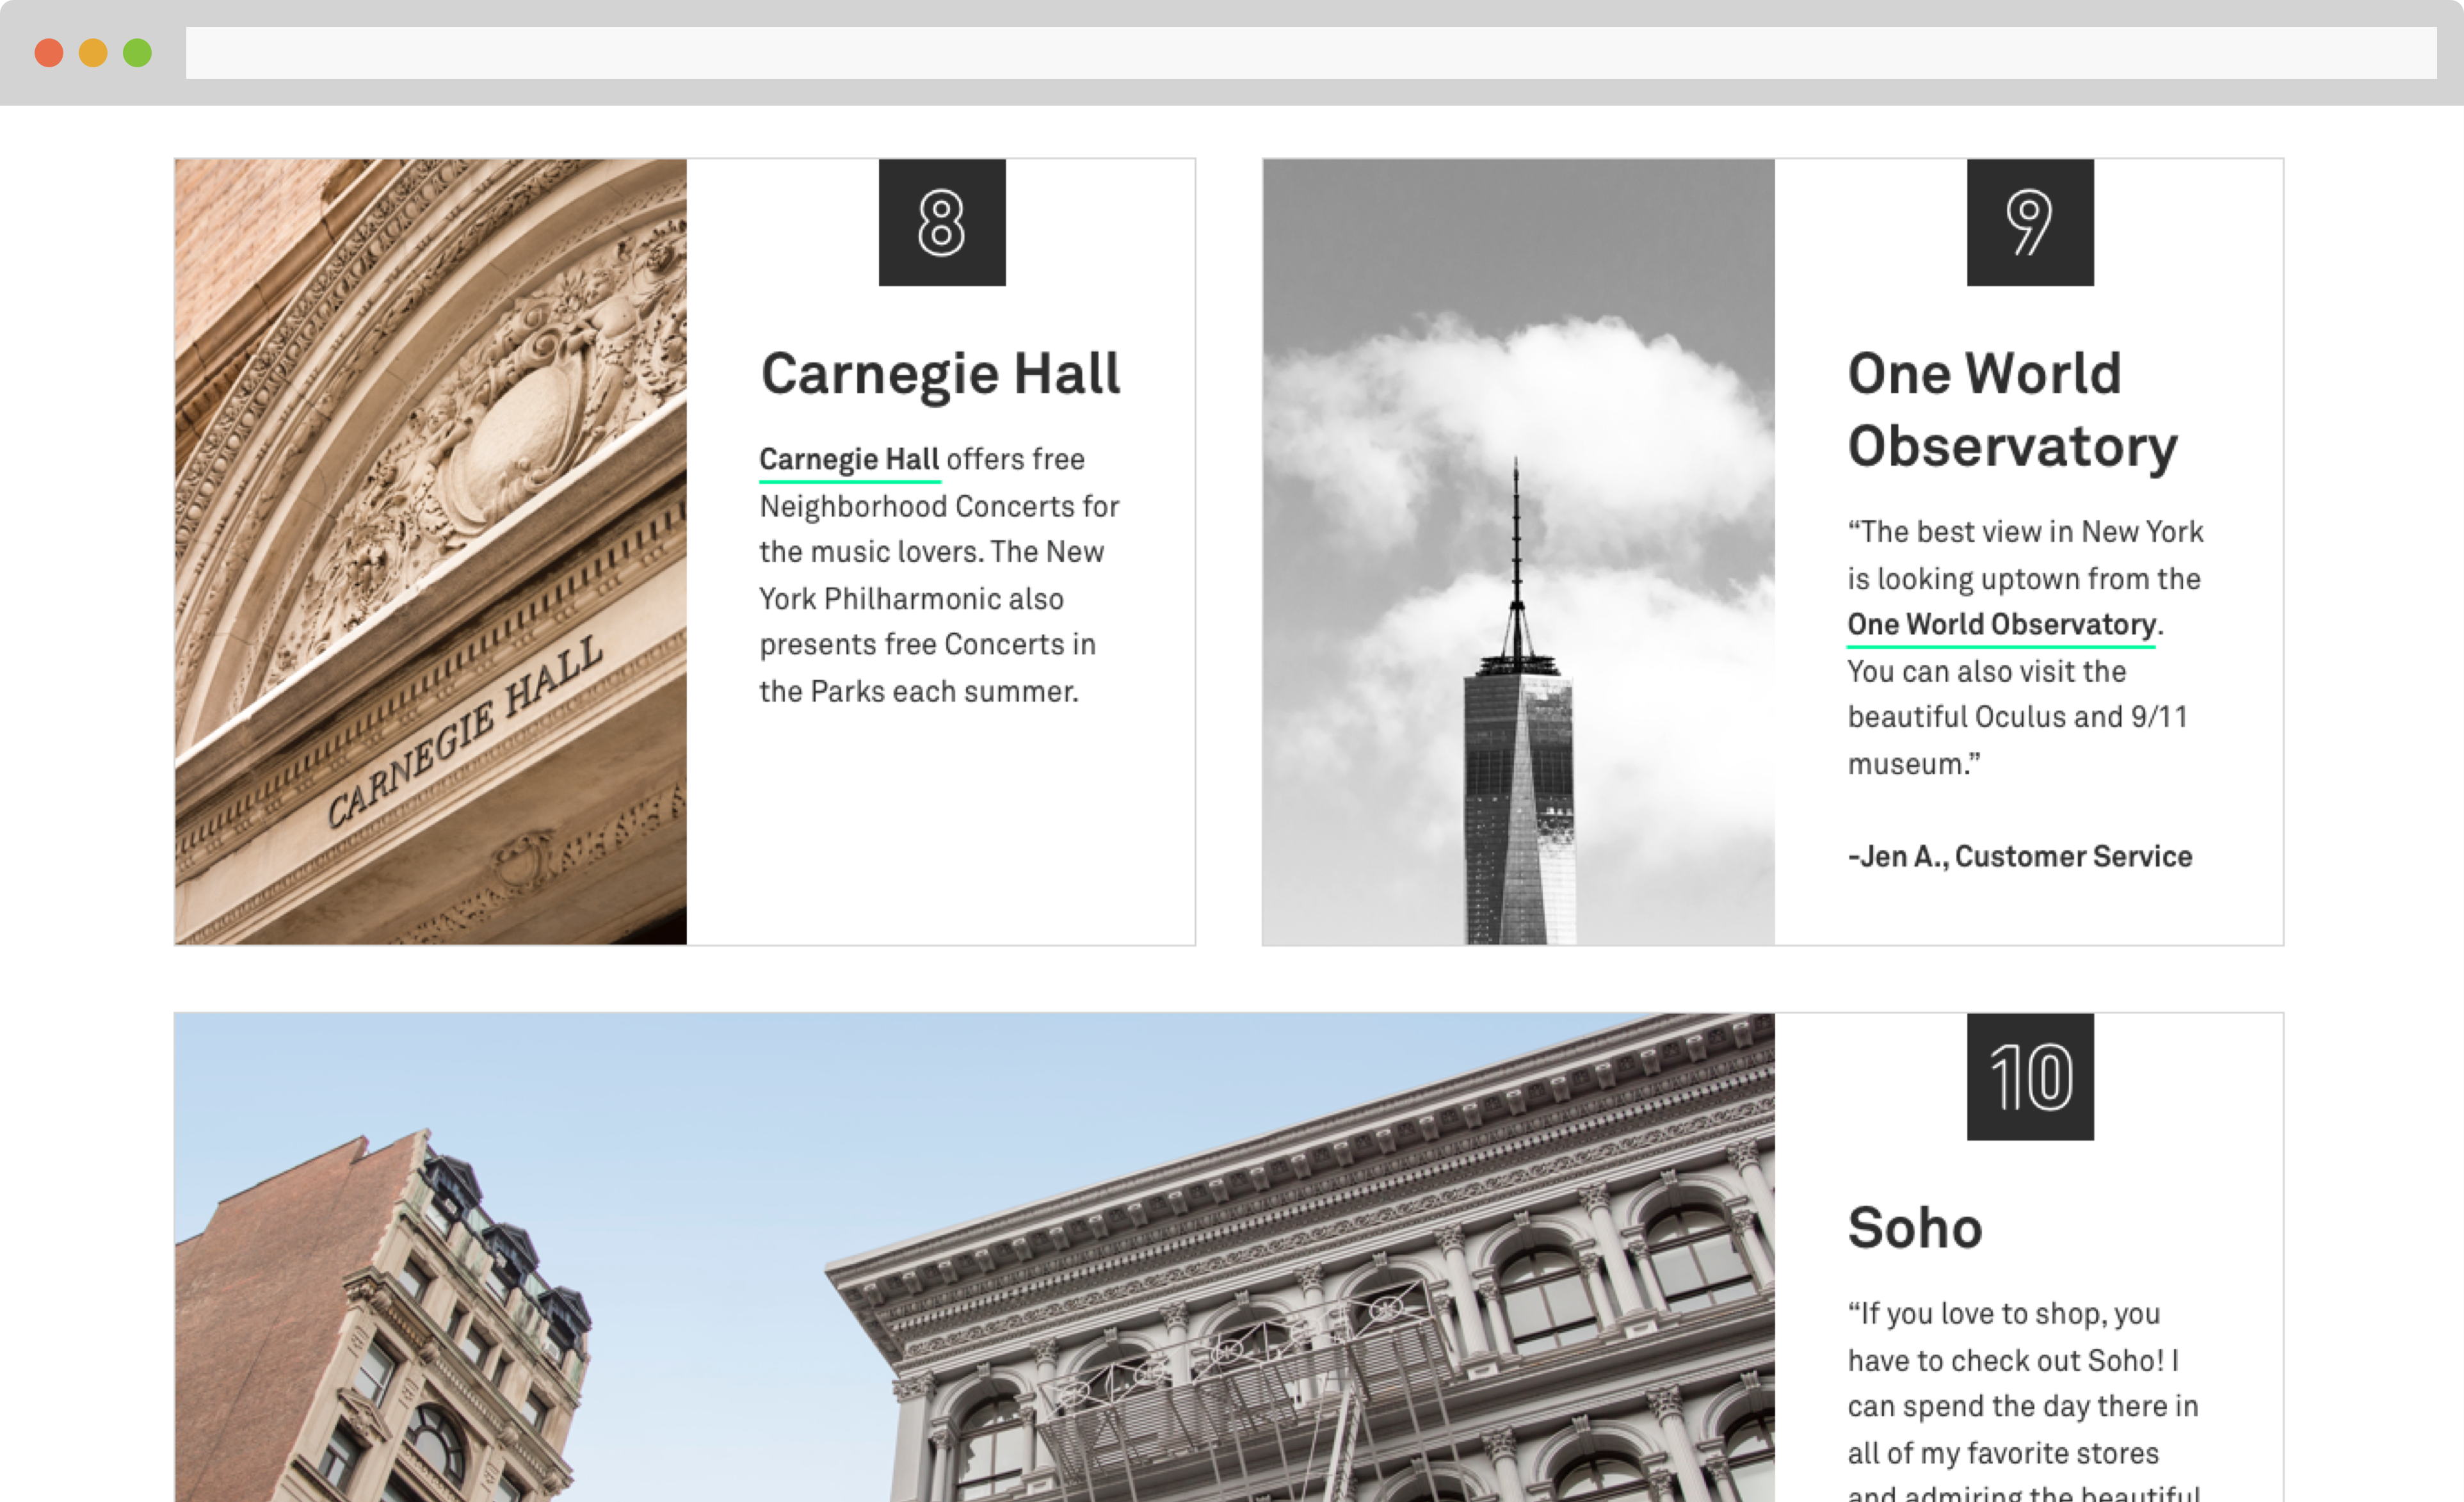Click the green maximize window dot
The image size is (2464, 1502).
(x=137, y=52)
